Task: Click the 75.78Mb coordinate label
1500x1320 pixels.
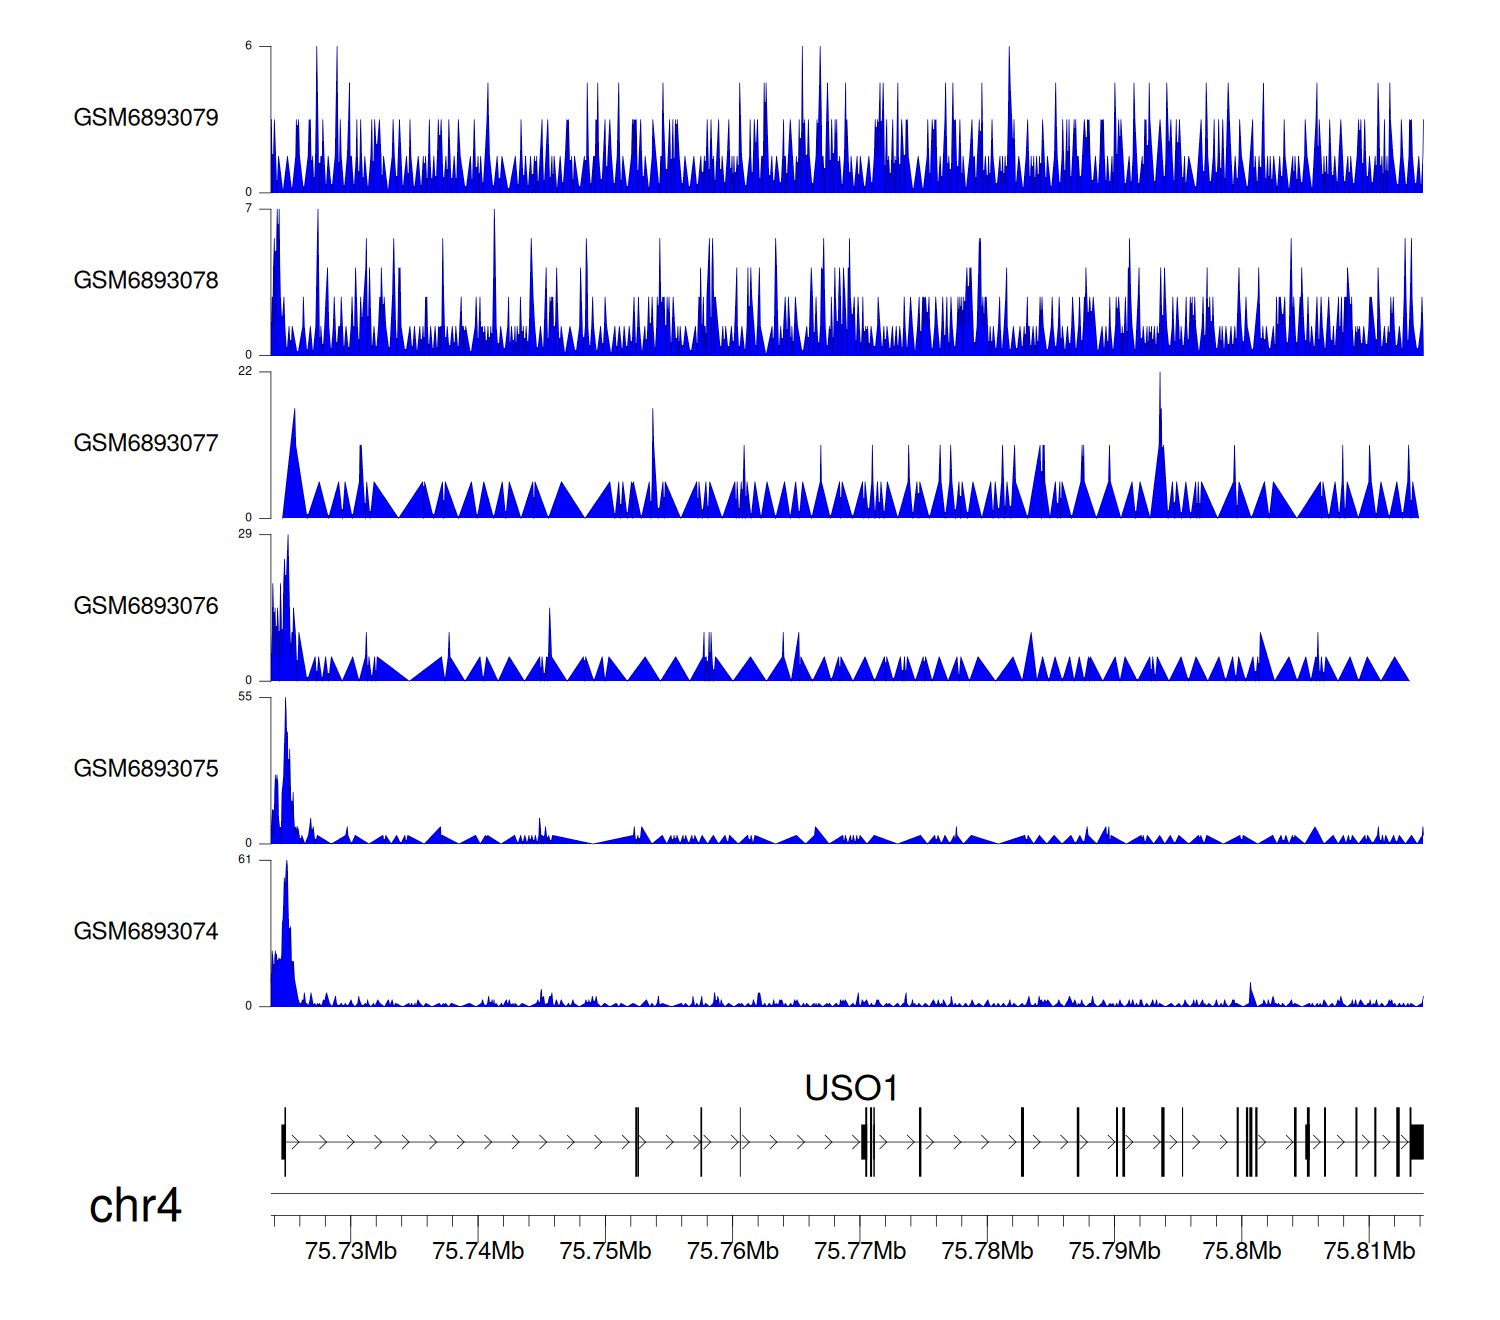Action: tap(987, 1251)
